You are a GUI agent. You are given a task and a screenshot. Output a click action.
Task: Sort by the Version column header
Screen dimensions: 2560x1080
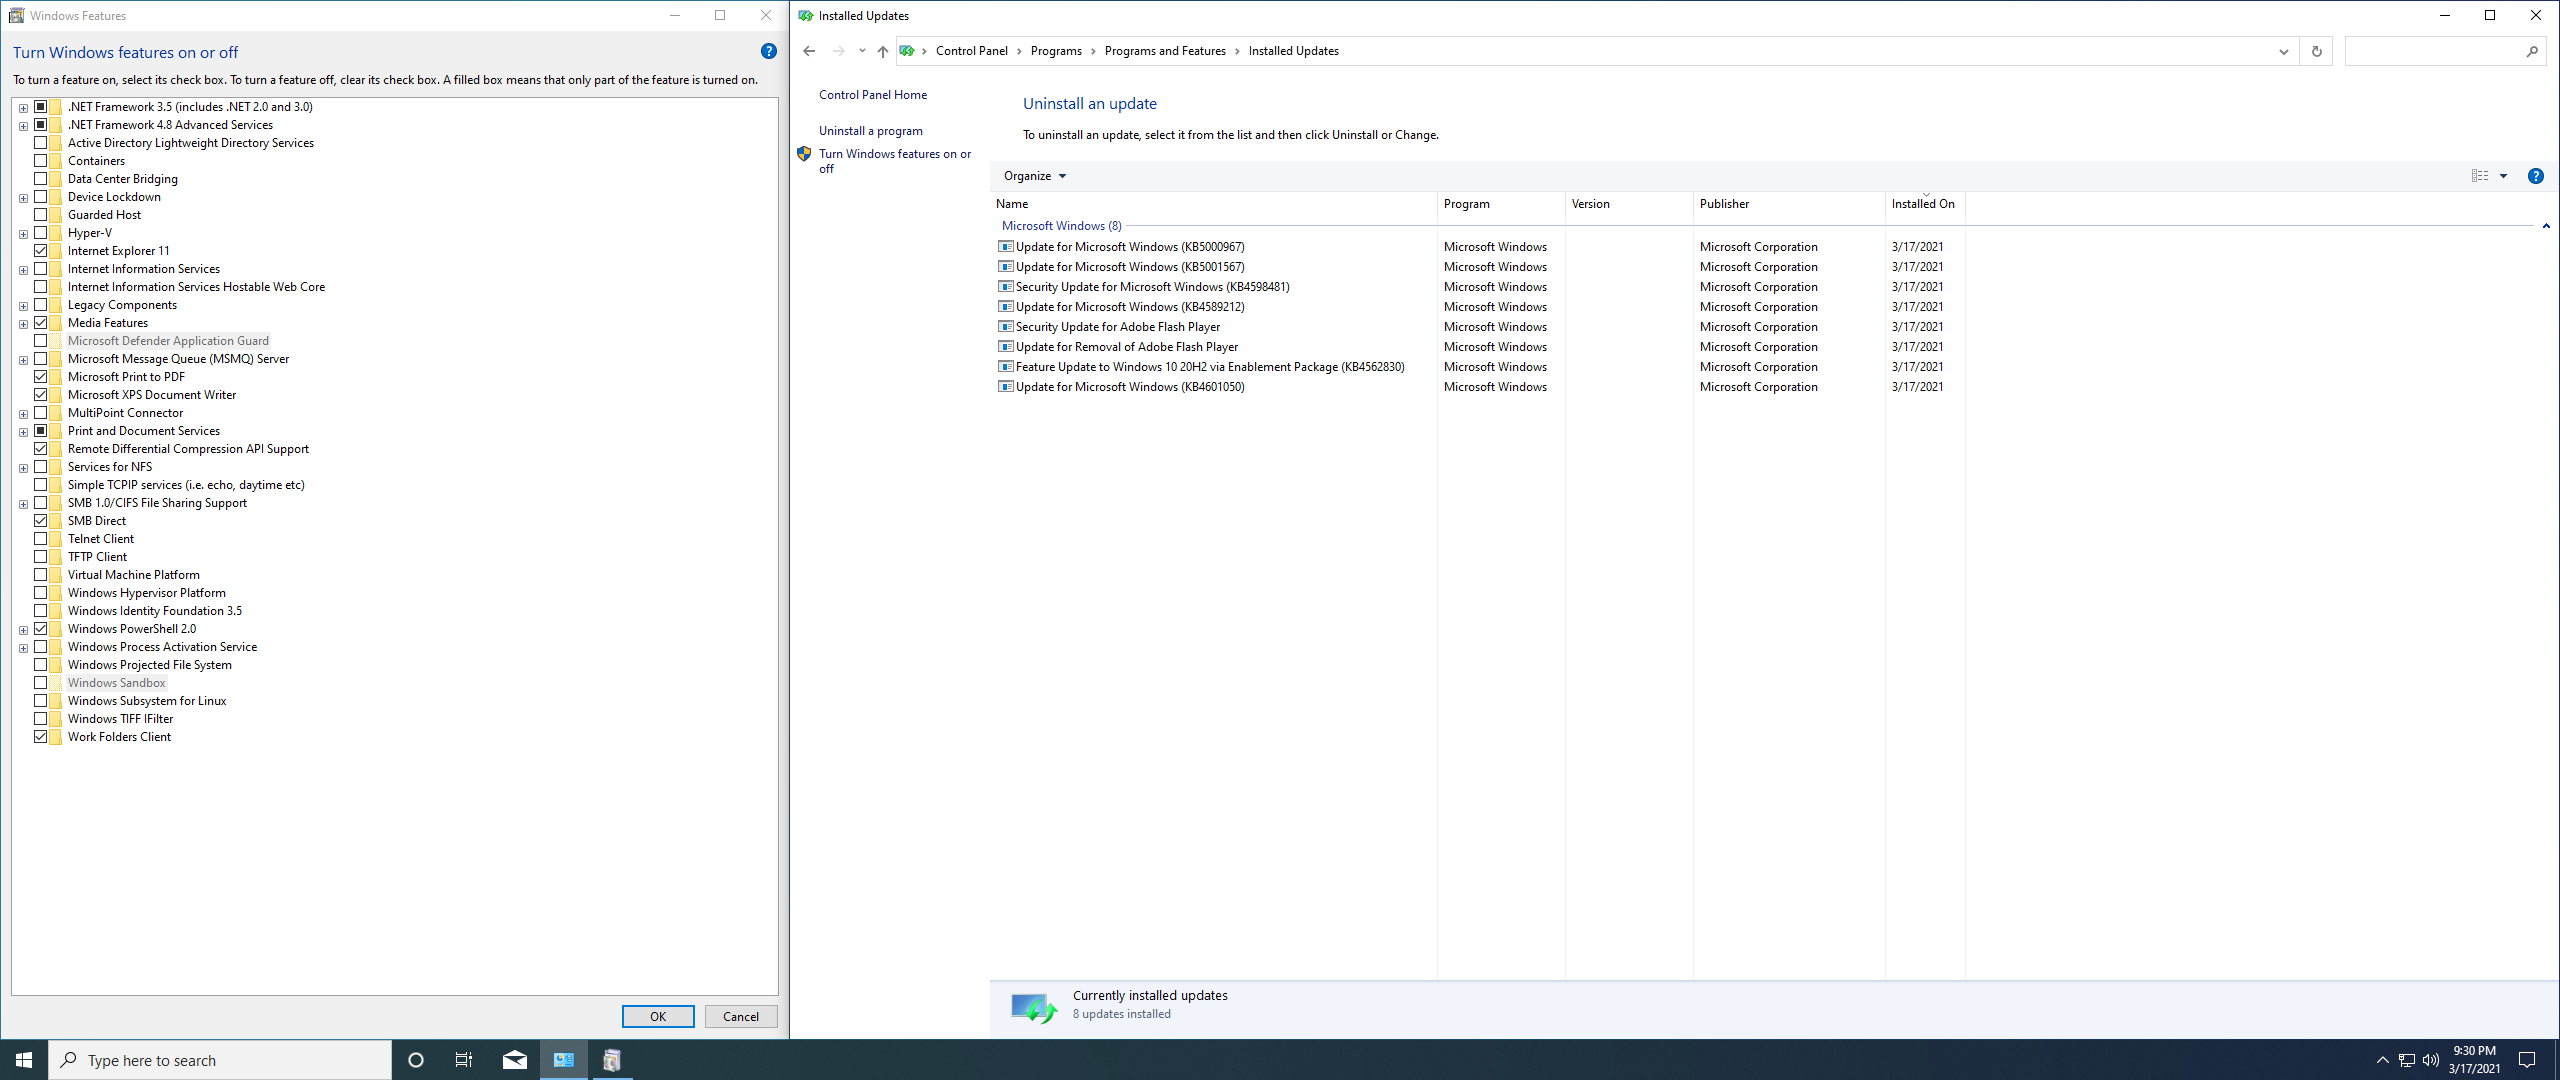tap(1629, 204)
